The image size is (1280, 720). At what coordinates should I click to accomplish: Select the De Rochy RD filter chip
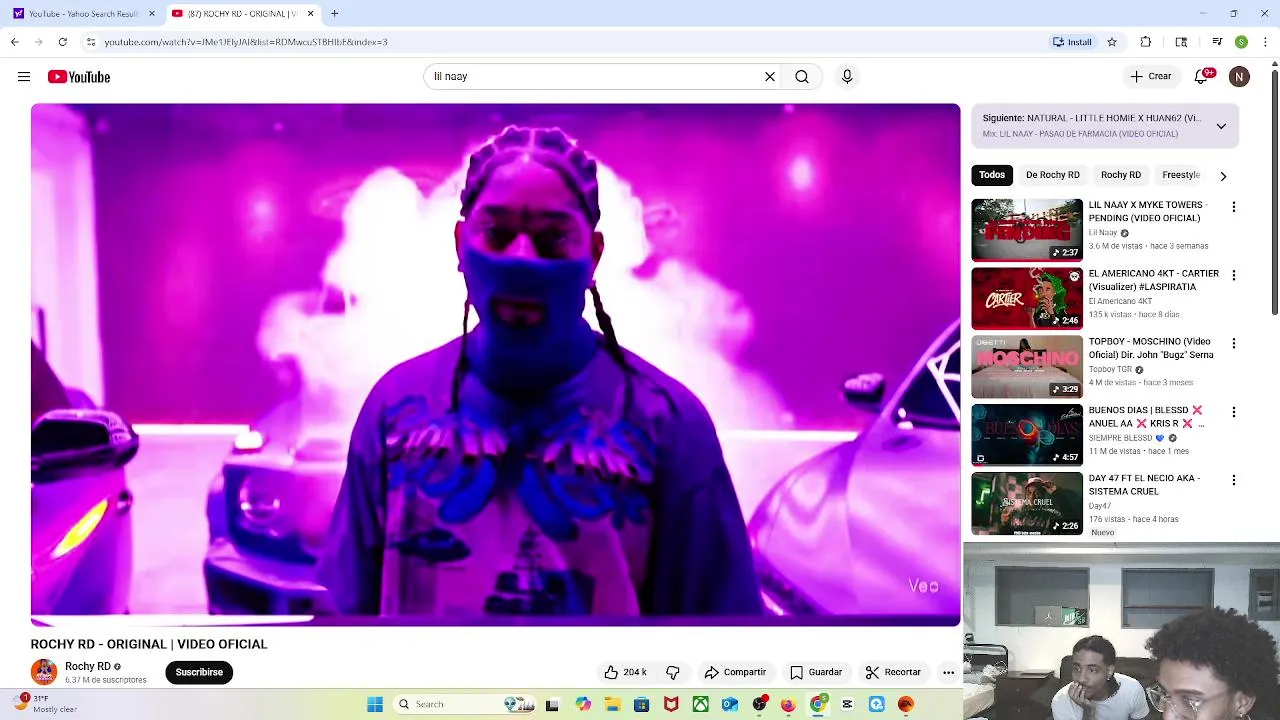tap(1053, 175)
